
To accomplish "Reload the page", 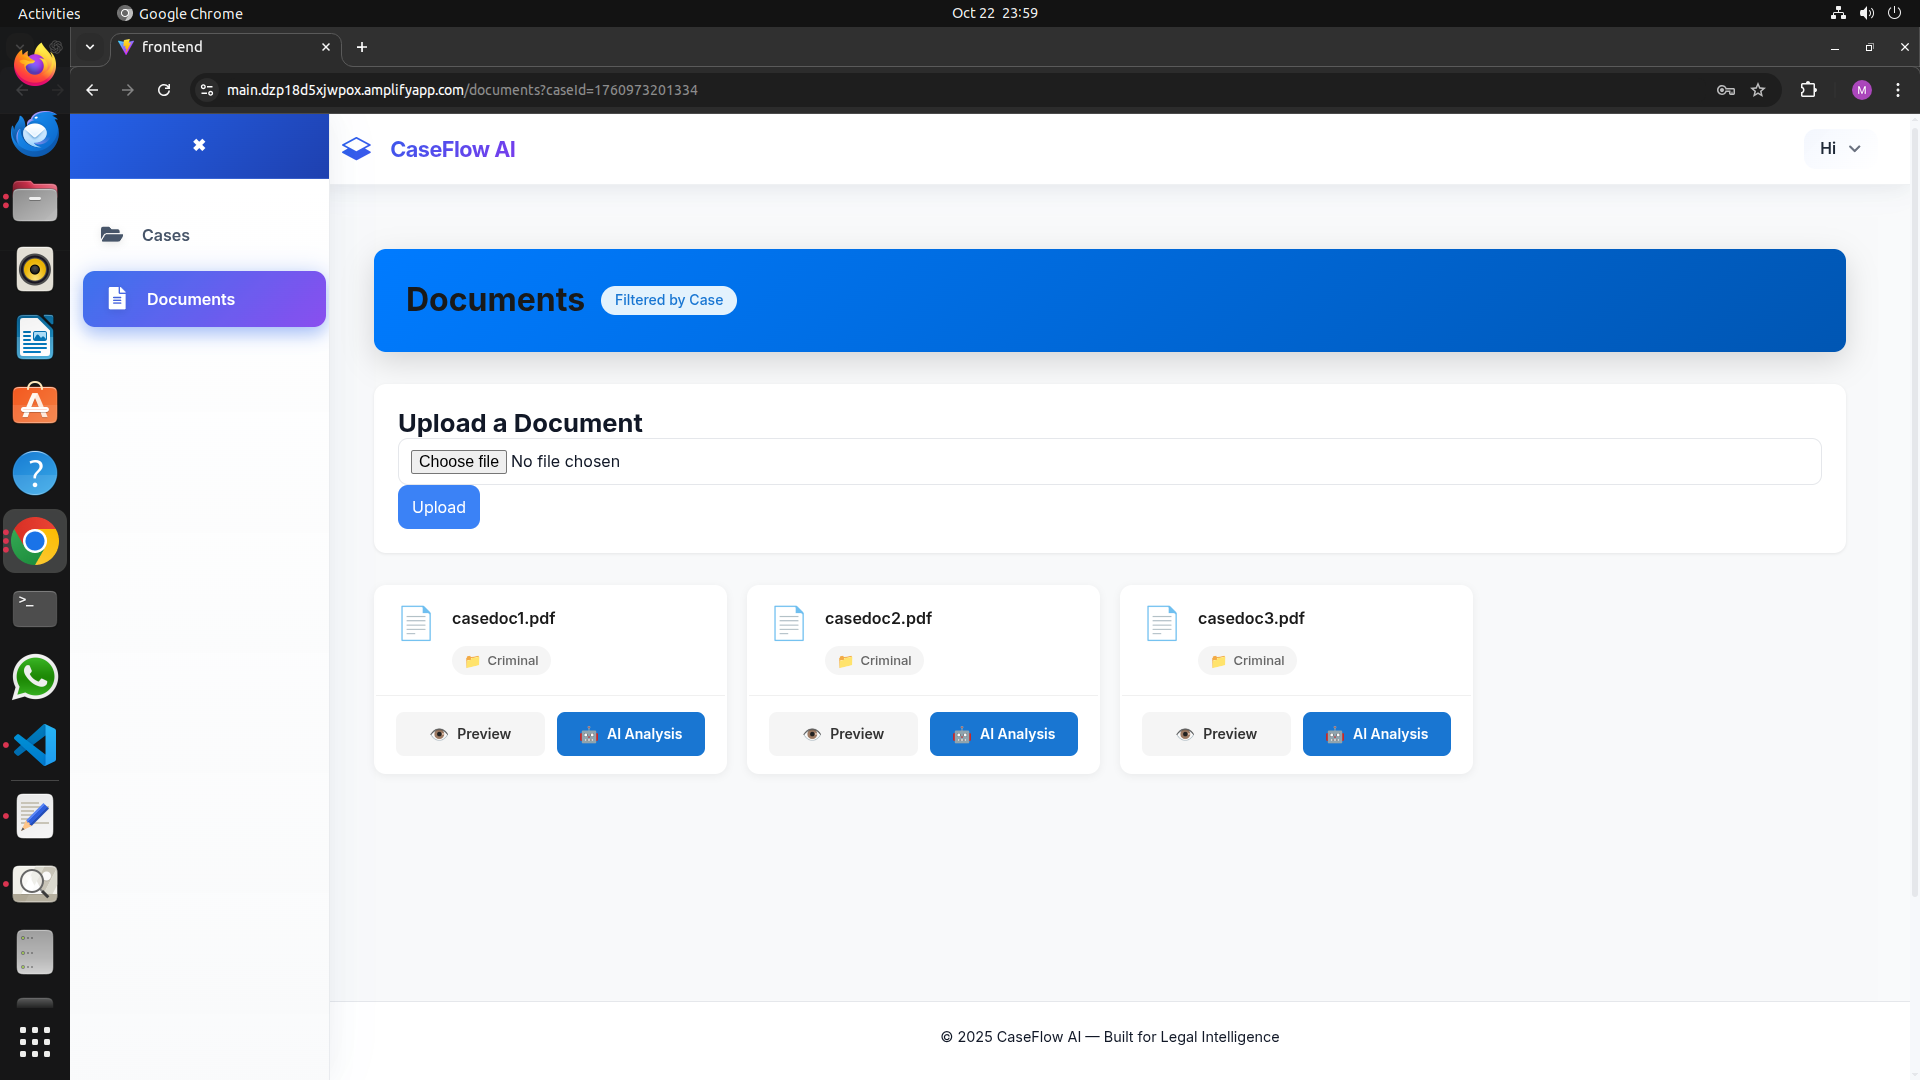I will pos(164,90).
